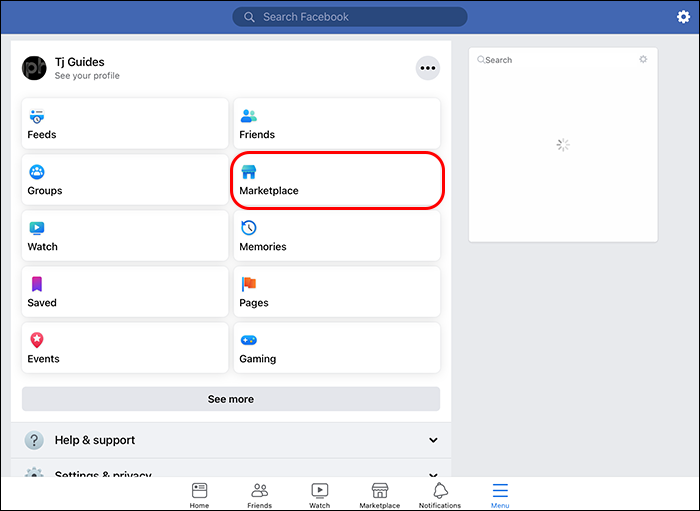Open the Events label

click(43, 359)
